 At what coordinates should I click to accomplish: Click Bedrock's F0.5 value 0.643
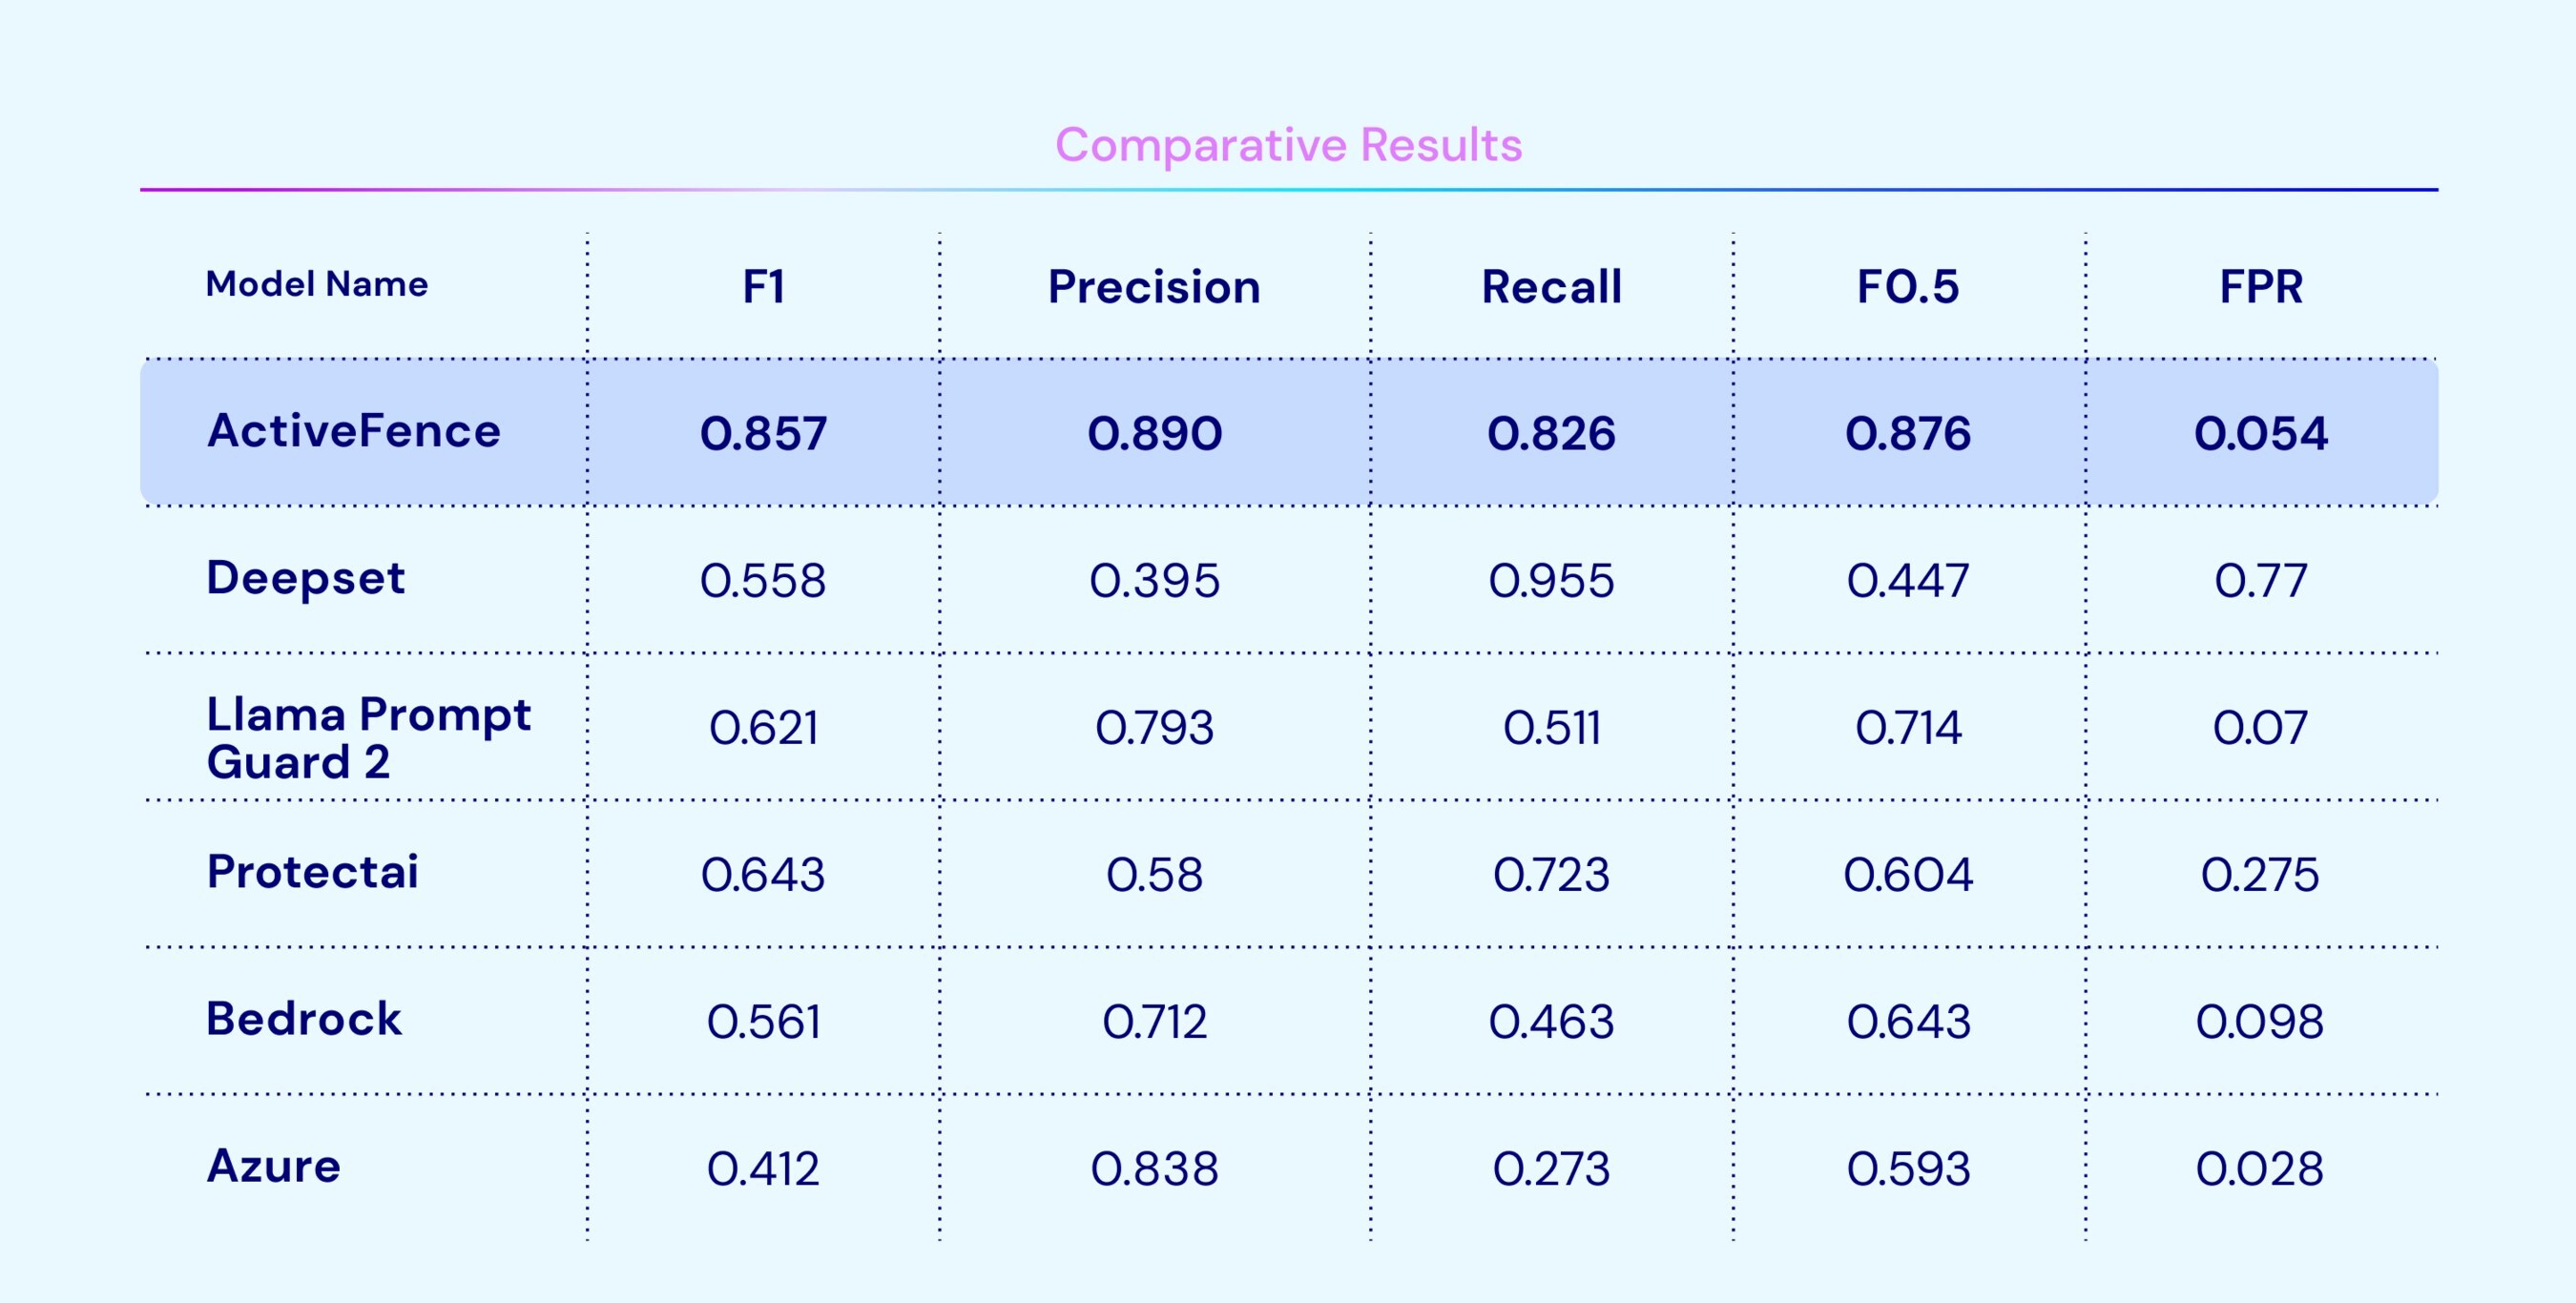click(x=1908, y=1022)
